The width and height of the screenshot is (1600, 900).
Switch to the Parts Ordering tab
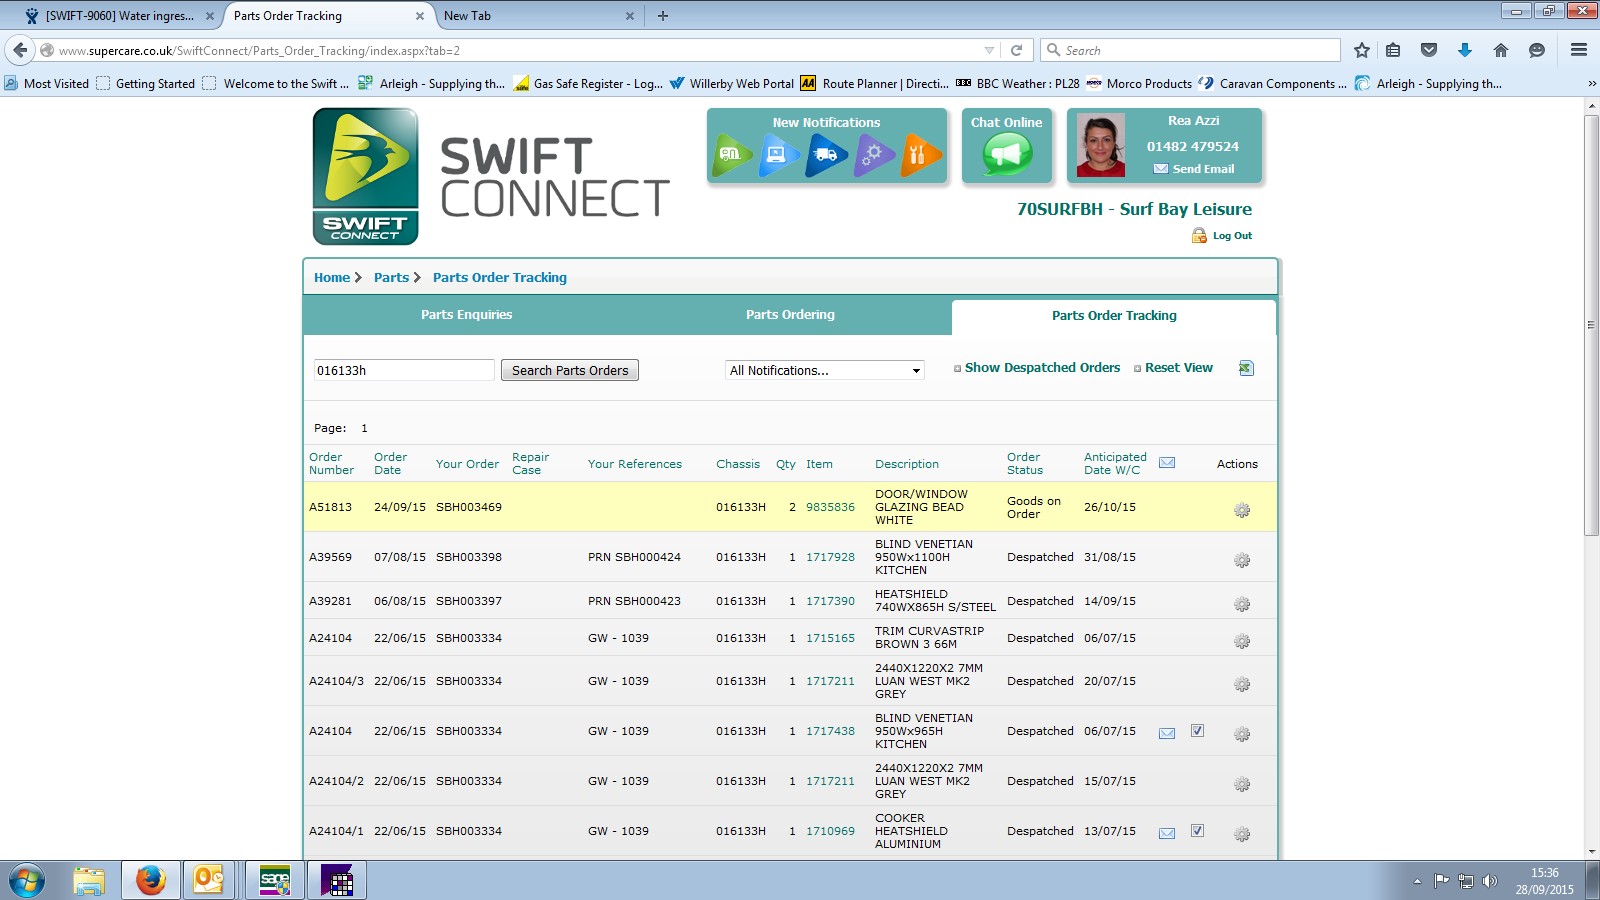tap(790, 315)
